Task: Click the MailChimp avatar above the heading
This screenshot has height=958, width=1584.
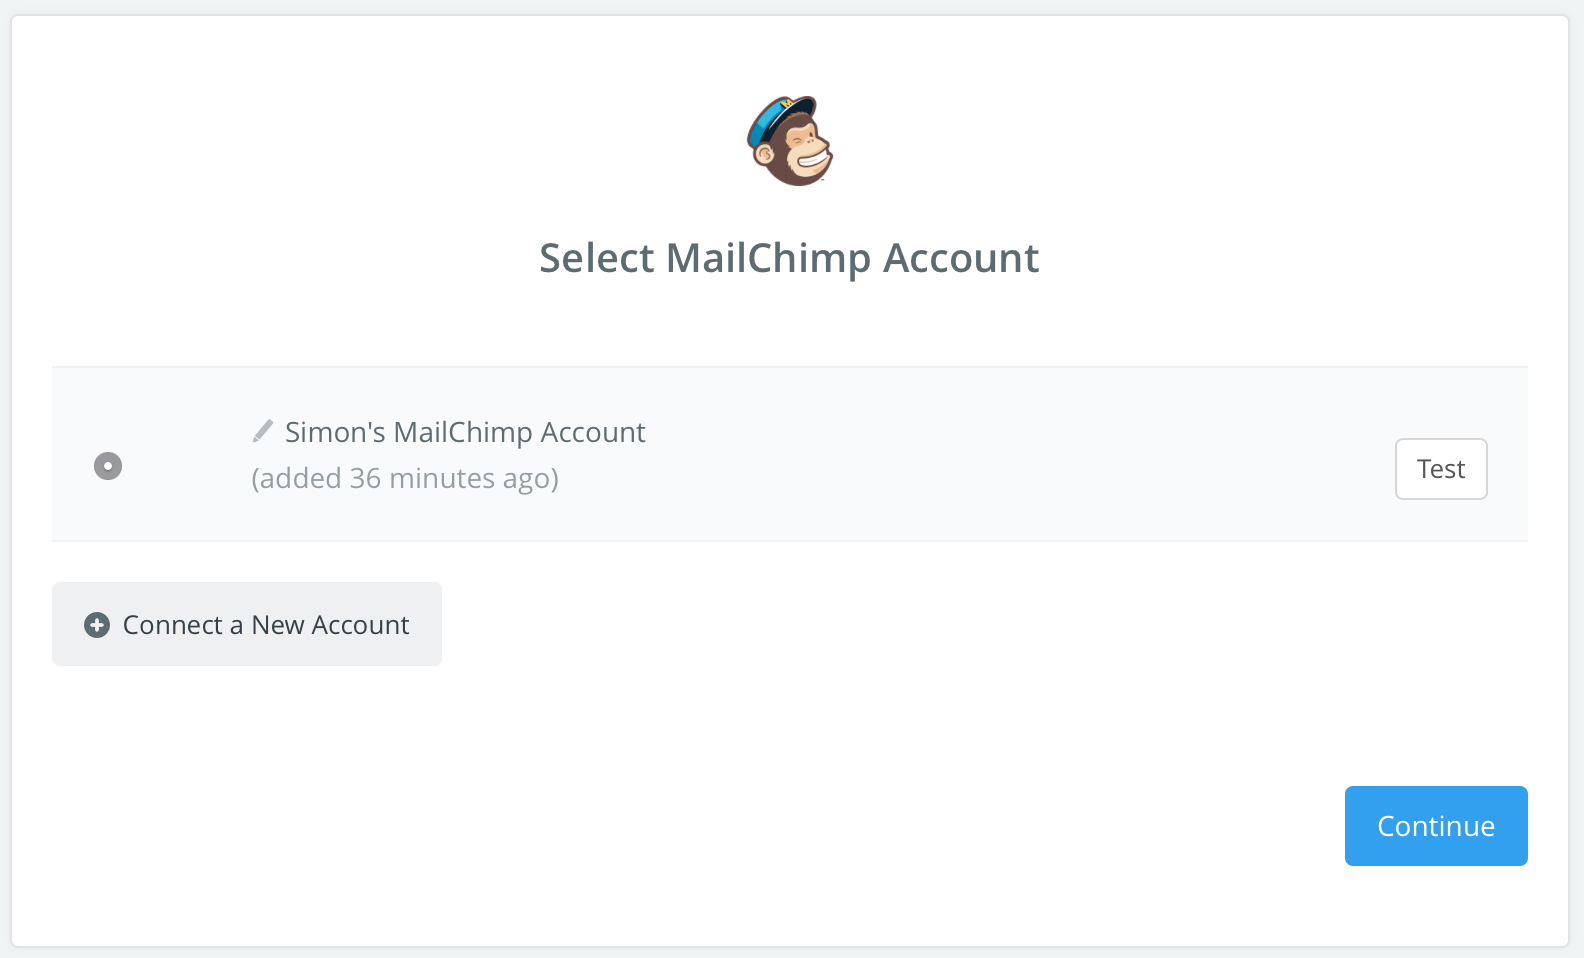Action: point(790,141)
